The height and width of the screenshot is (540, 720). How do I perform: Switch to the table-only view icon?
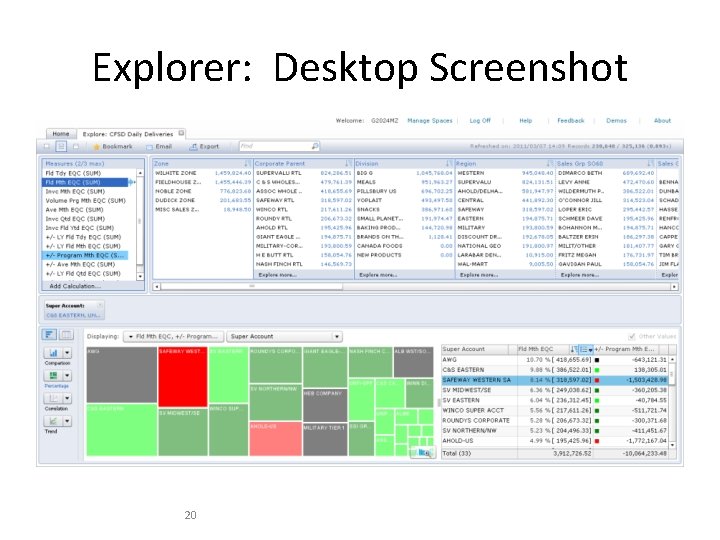67,335
